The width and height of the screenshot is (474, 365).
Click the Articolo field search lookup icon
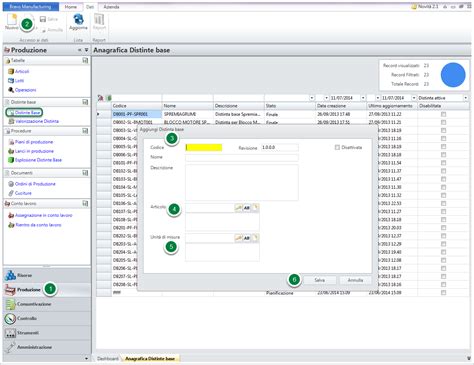tap(238, 208)
